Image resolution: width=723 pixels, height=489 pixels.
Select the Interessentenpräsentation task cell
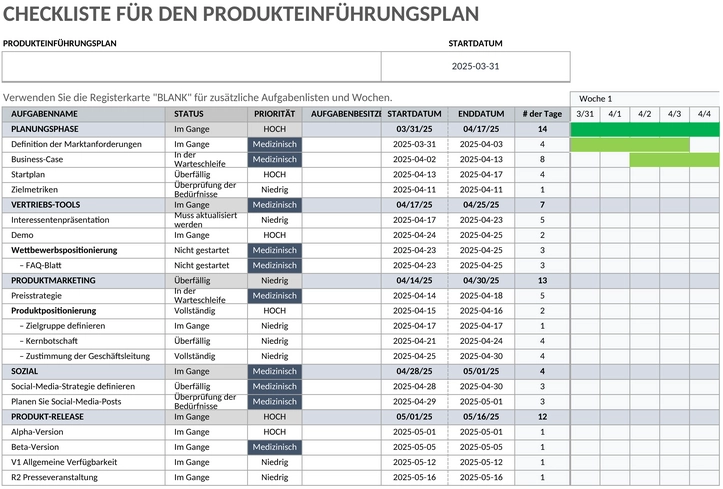(83, 220)
